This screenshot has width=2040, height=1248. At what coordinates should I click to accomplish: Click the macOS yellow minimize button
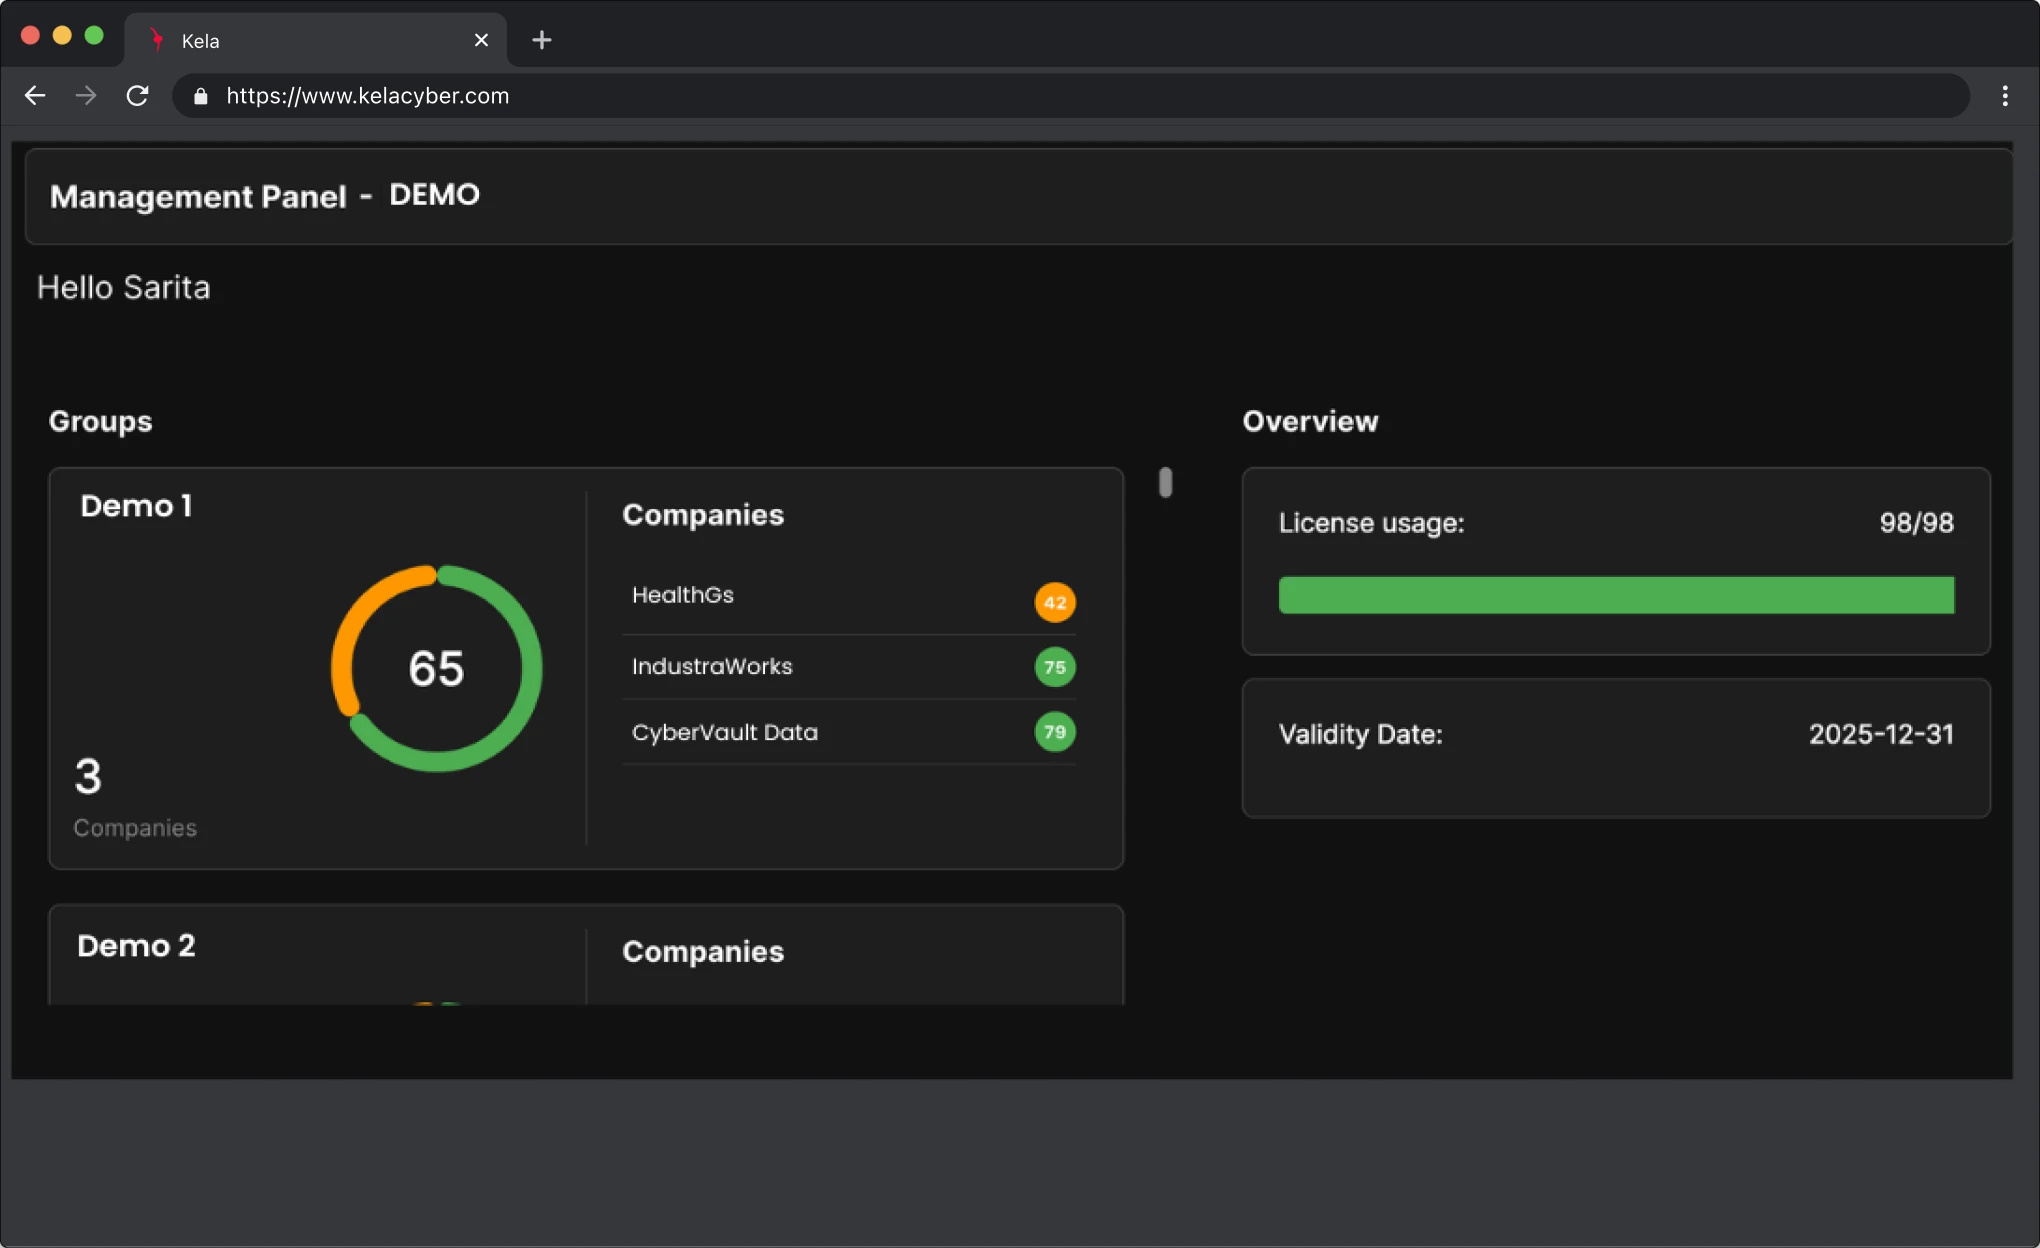tap(62, 35)
